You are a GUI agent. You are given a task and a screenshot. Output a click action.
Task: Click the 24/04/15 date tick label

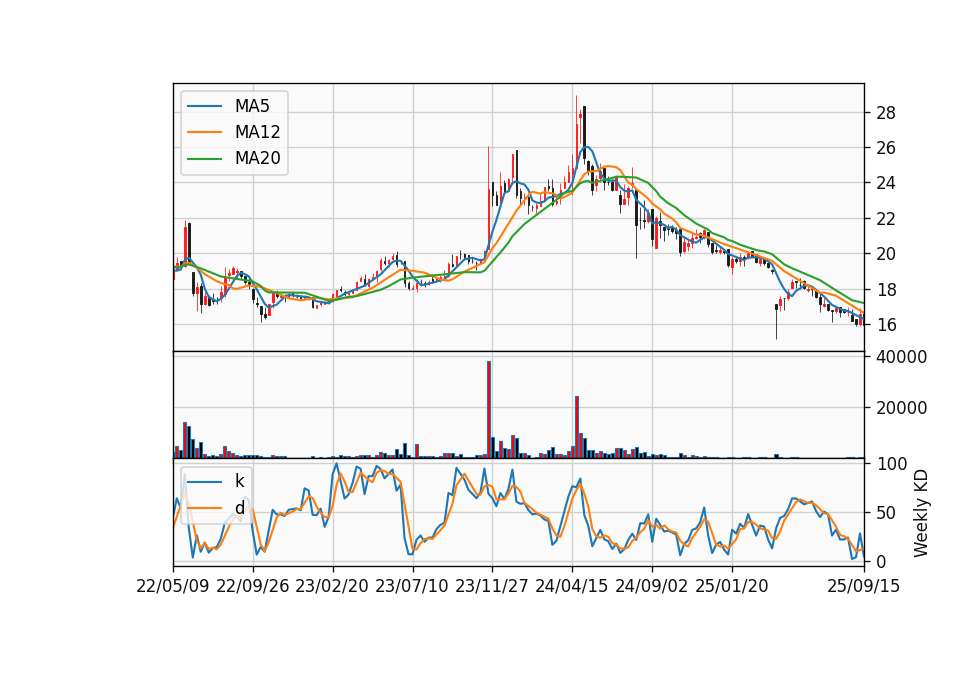[572, 587]
